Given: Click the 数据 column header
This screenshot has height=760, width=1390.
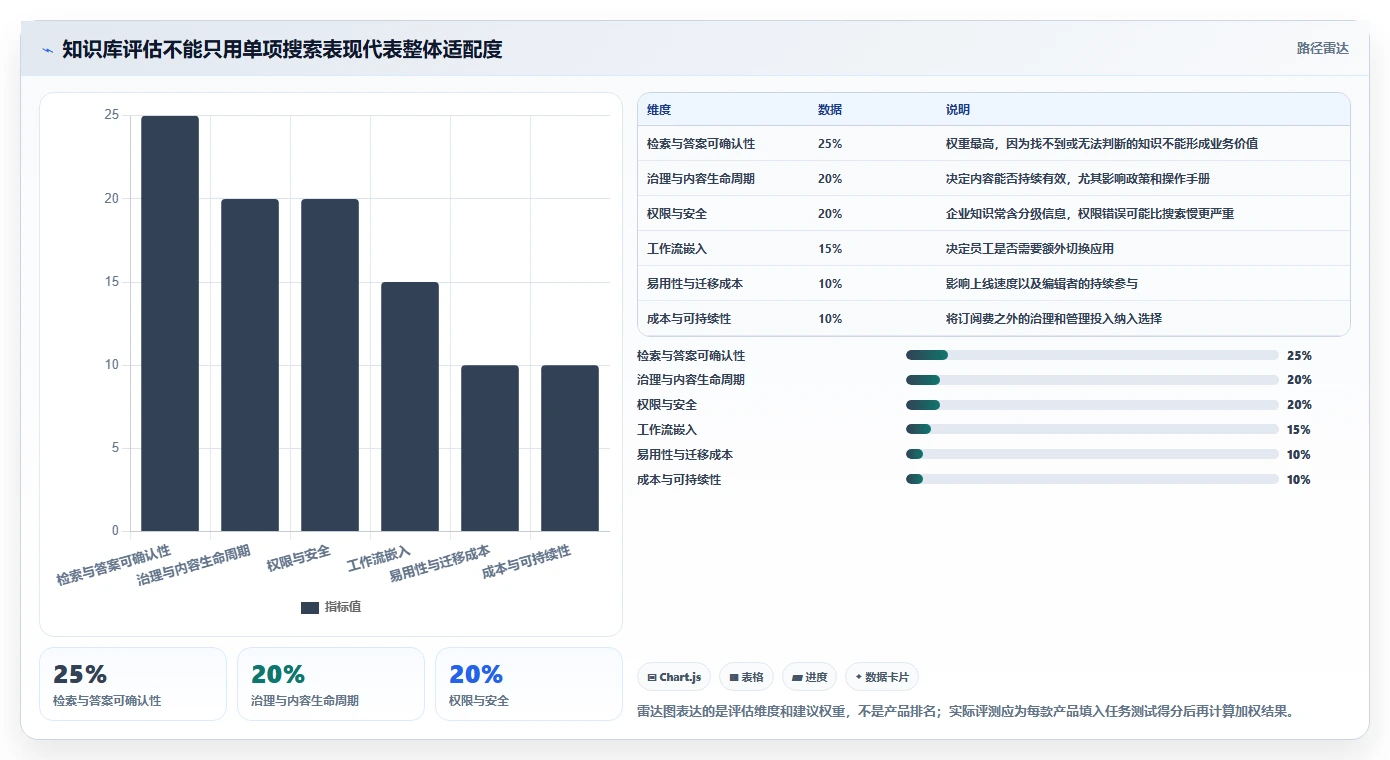Looking at the screenshot, I should (830, 109).
